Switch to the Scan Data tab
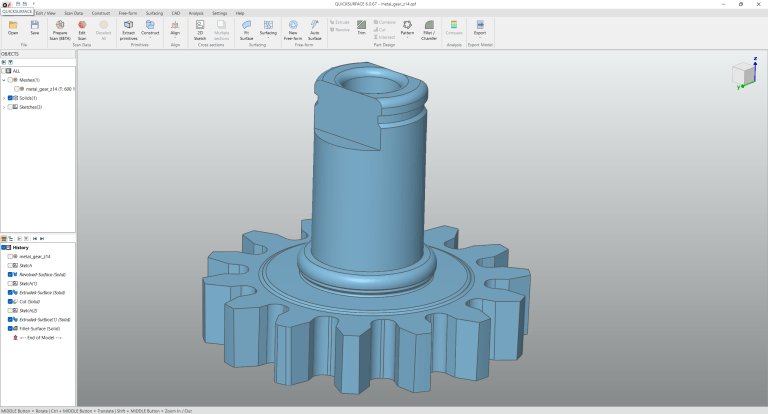Viewport: 768px width, 414px height. pyautogui.click(x=73, y=13)
